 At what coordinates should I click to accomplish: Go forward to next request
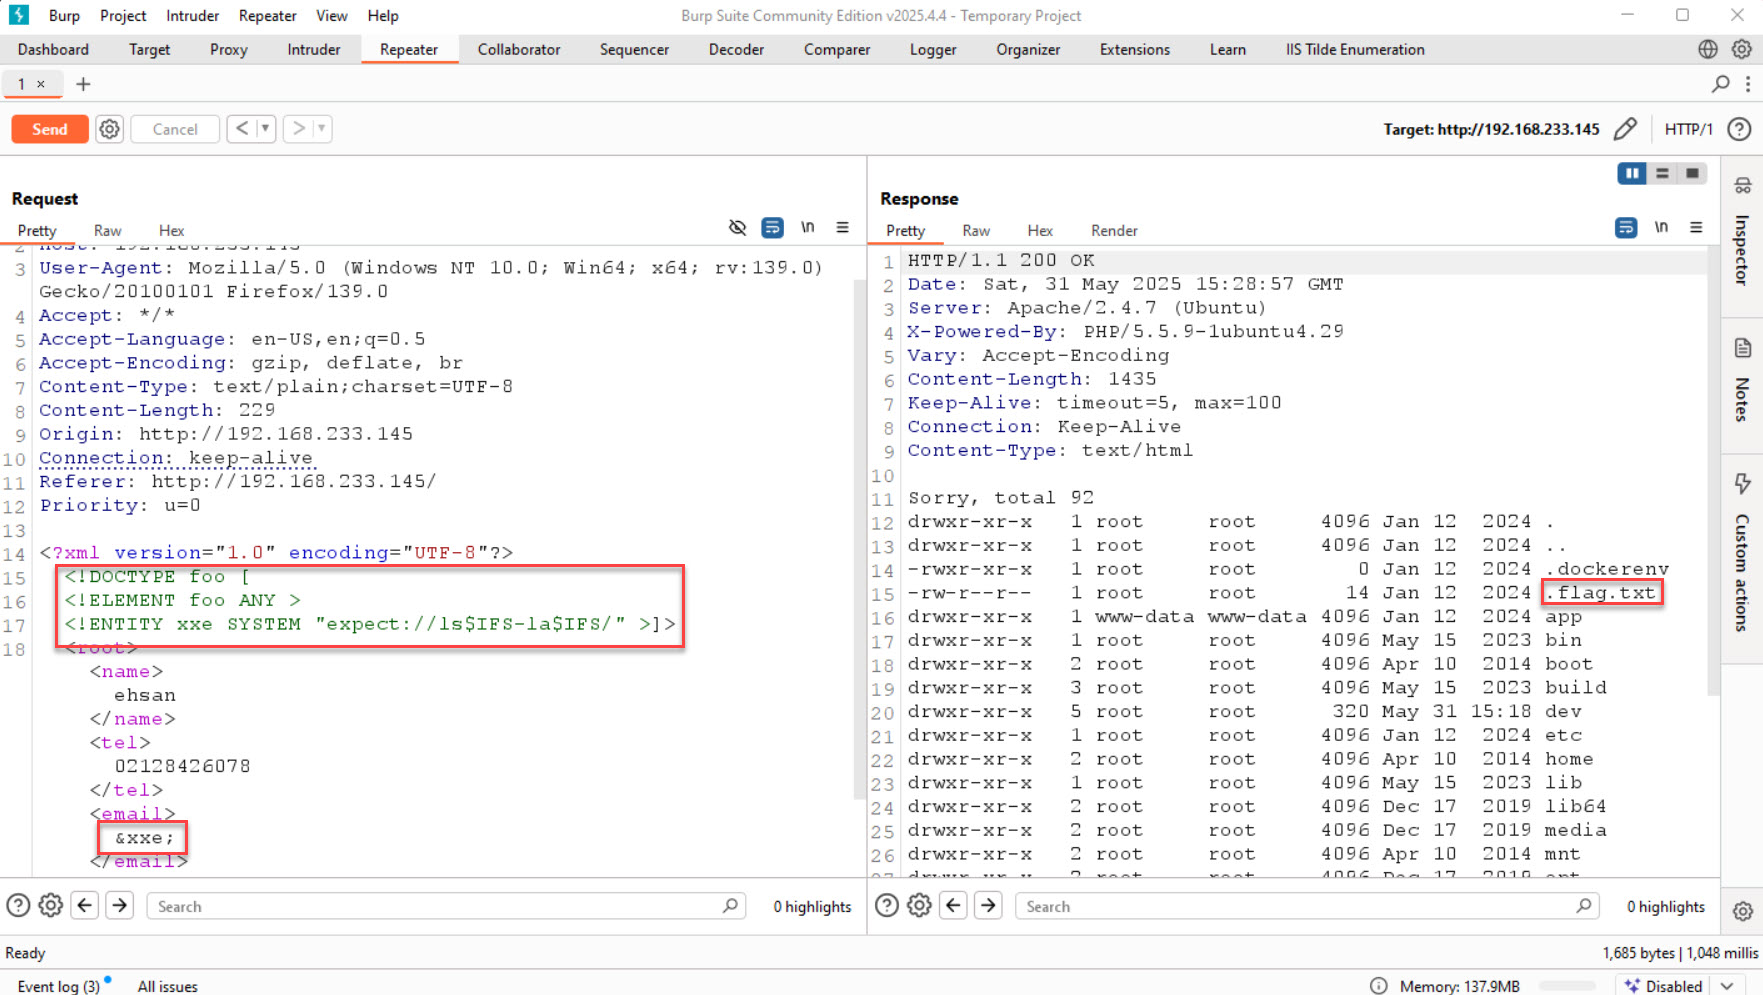[298, 129]
